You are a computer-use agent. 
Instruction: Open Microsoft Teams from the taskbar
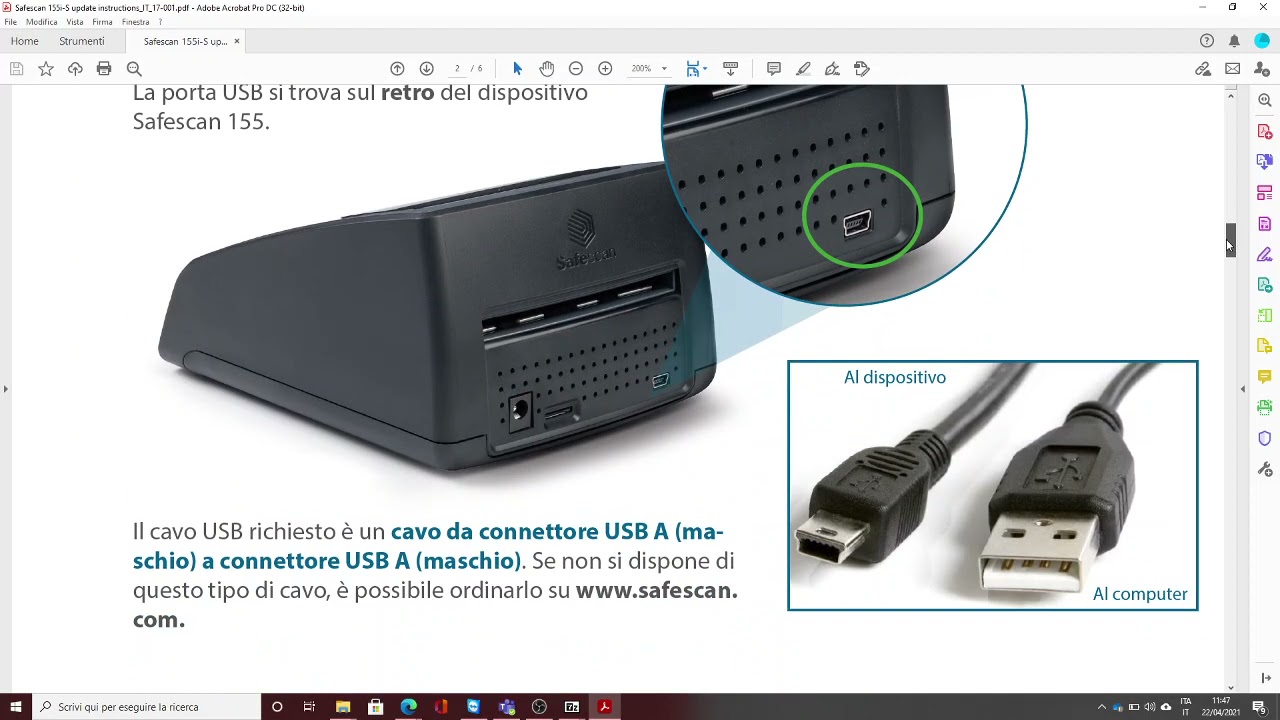pos(507,707)
